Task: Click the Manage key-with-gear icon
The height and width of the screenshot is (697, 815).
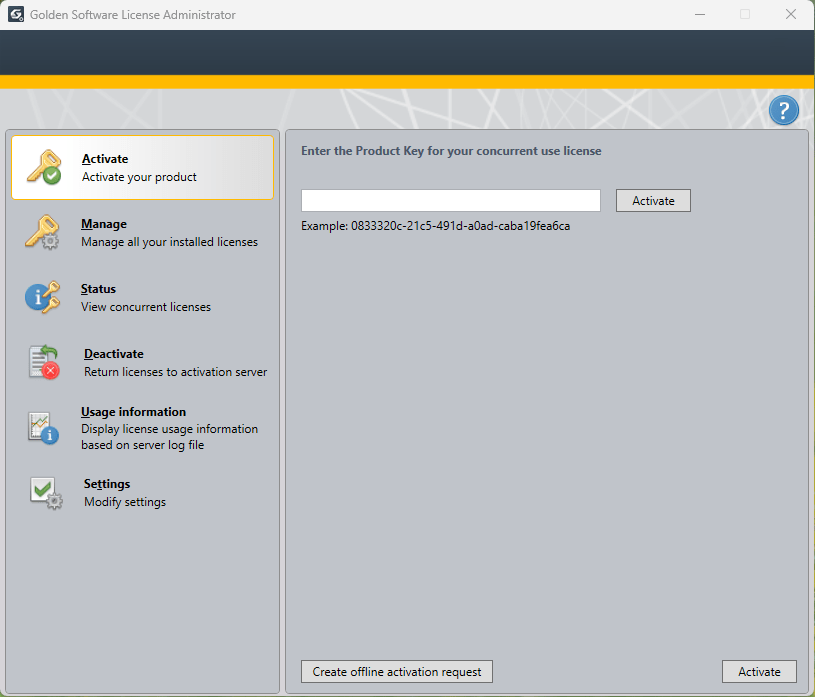Action: point(43,232)
